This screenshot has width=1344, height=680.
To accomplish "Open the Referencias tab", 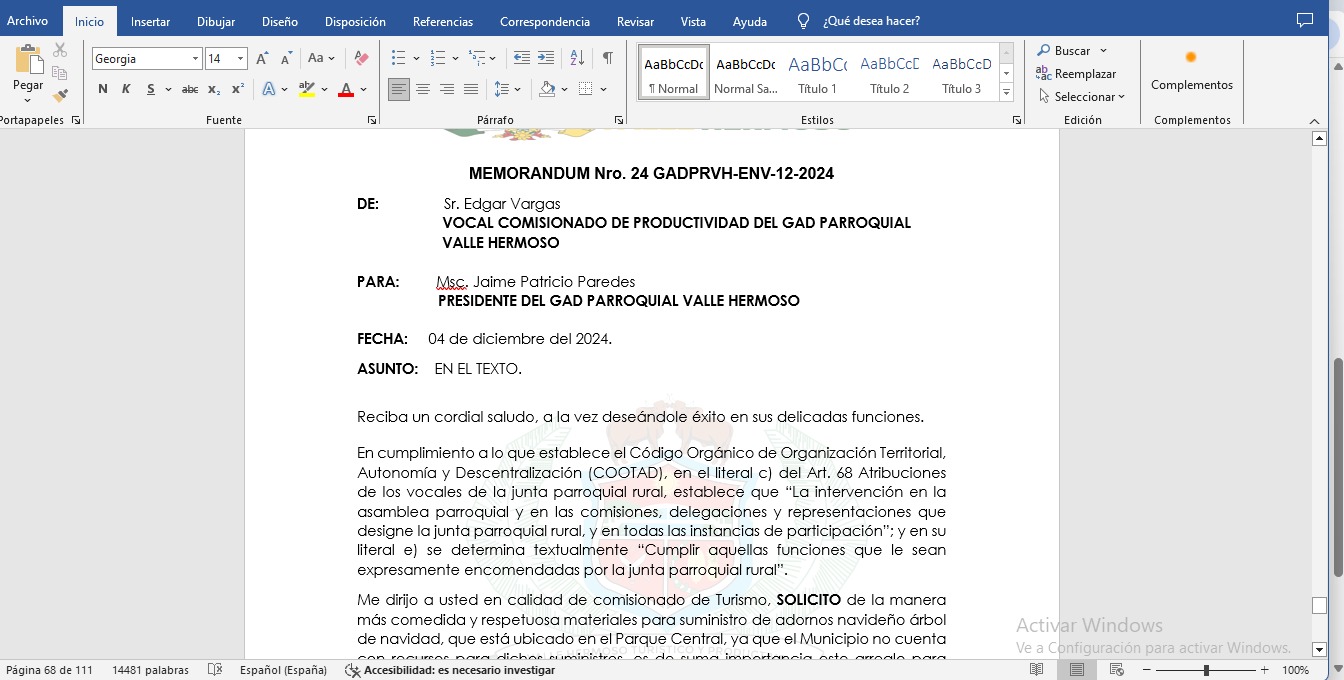I will [443, 21].
